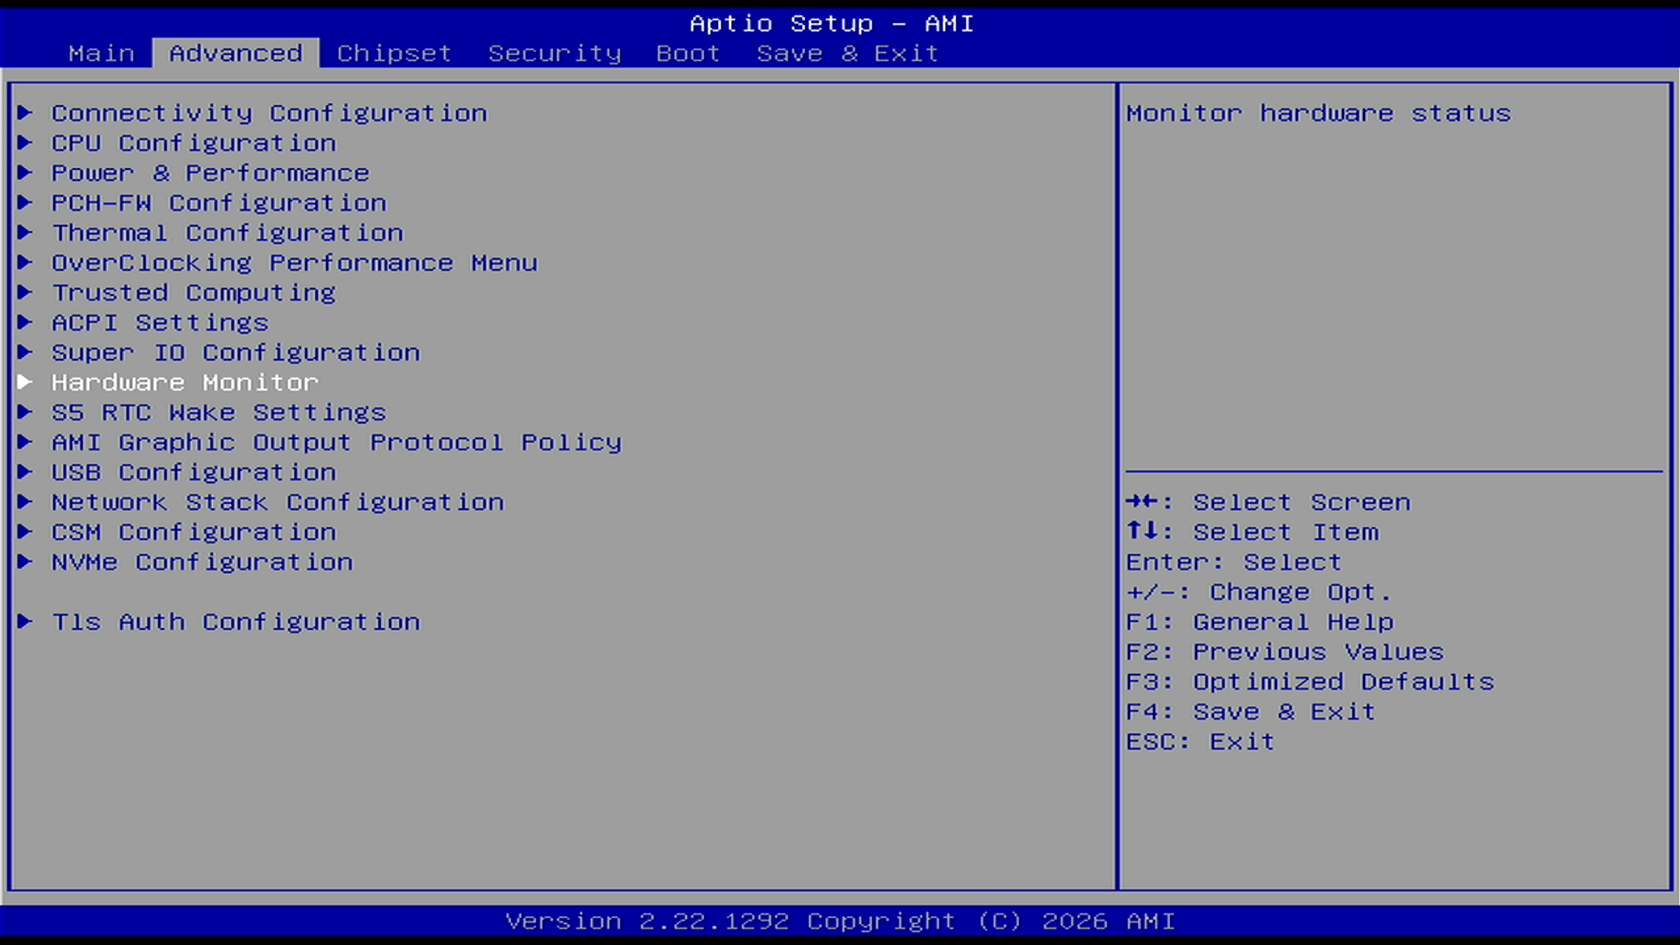Click 'F4: Save & Exit' text
Viewport: 1680px width, 945px height.
click(1251, 713)
